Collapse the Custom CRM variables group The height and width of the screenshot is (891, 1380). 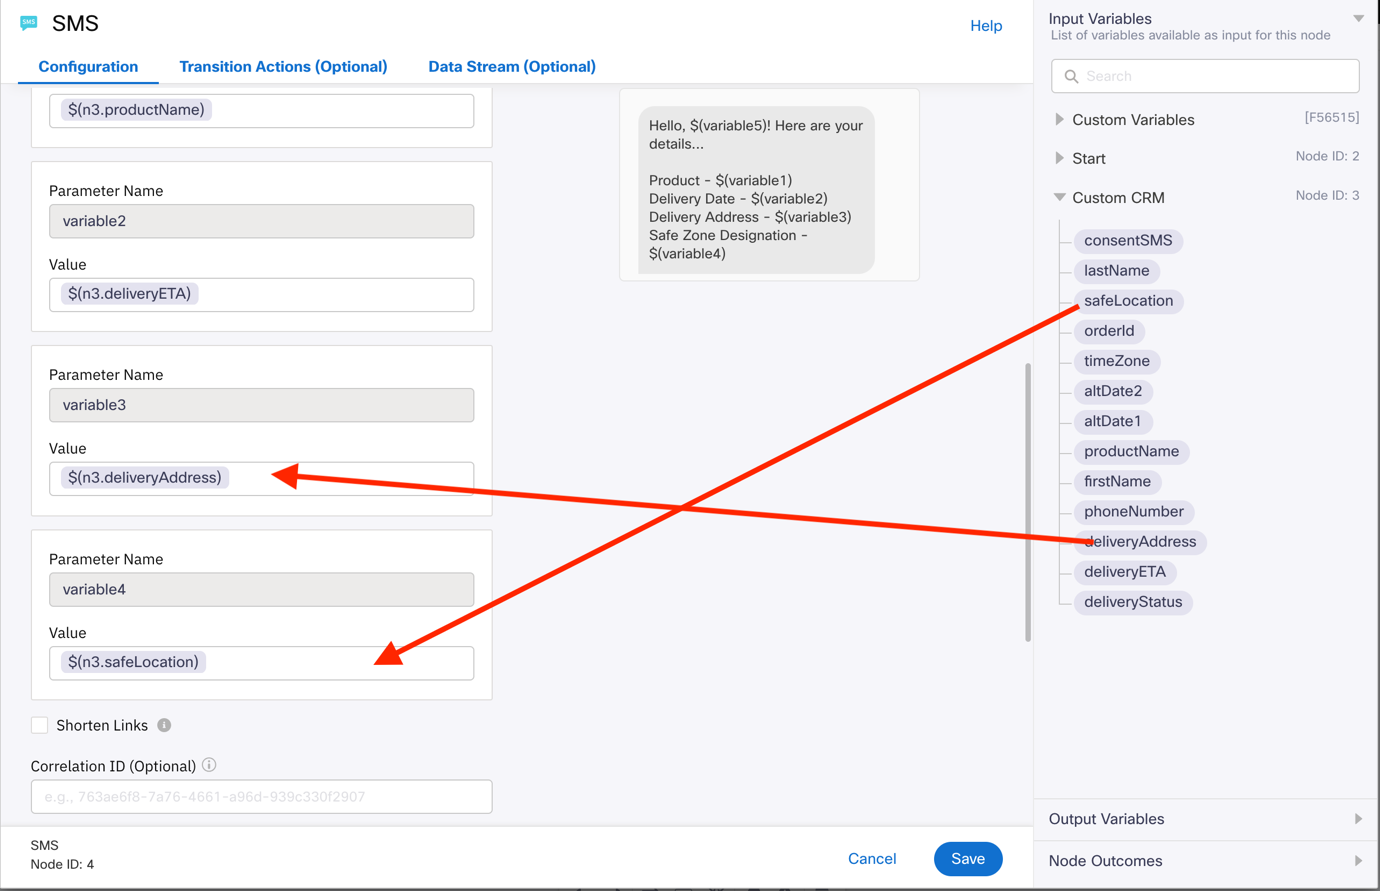1059,197
